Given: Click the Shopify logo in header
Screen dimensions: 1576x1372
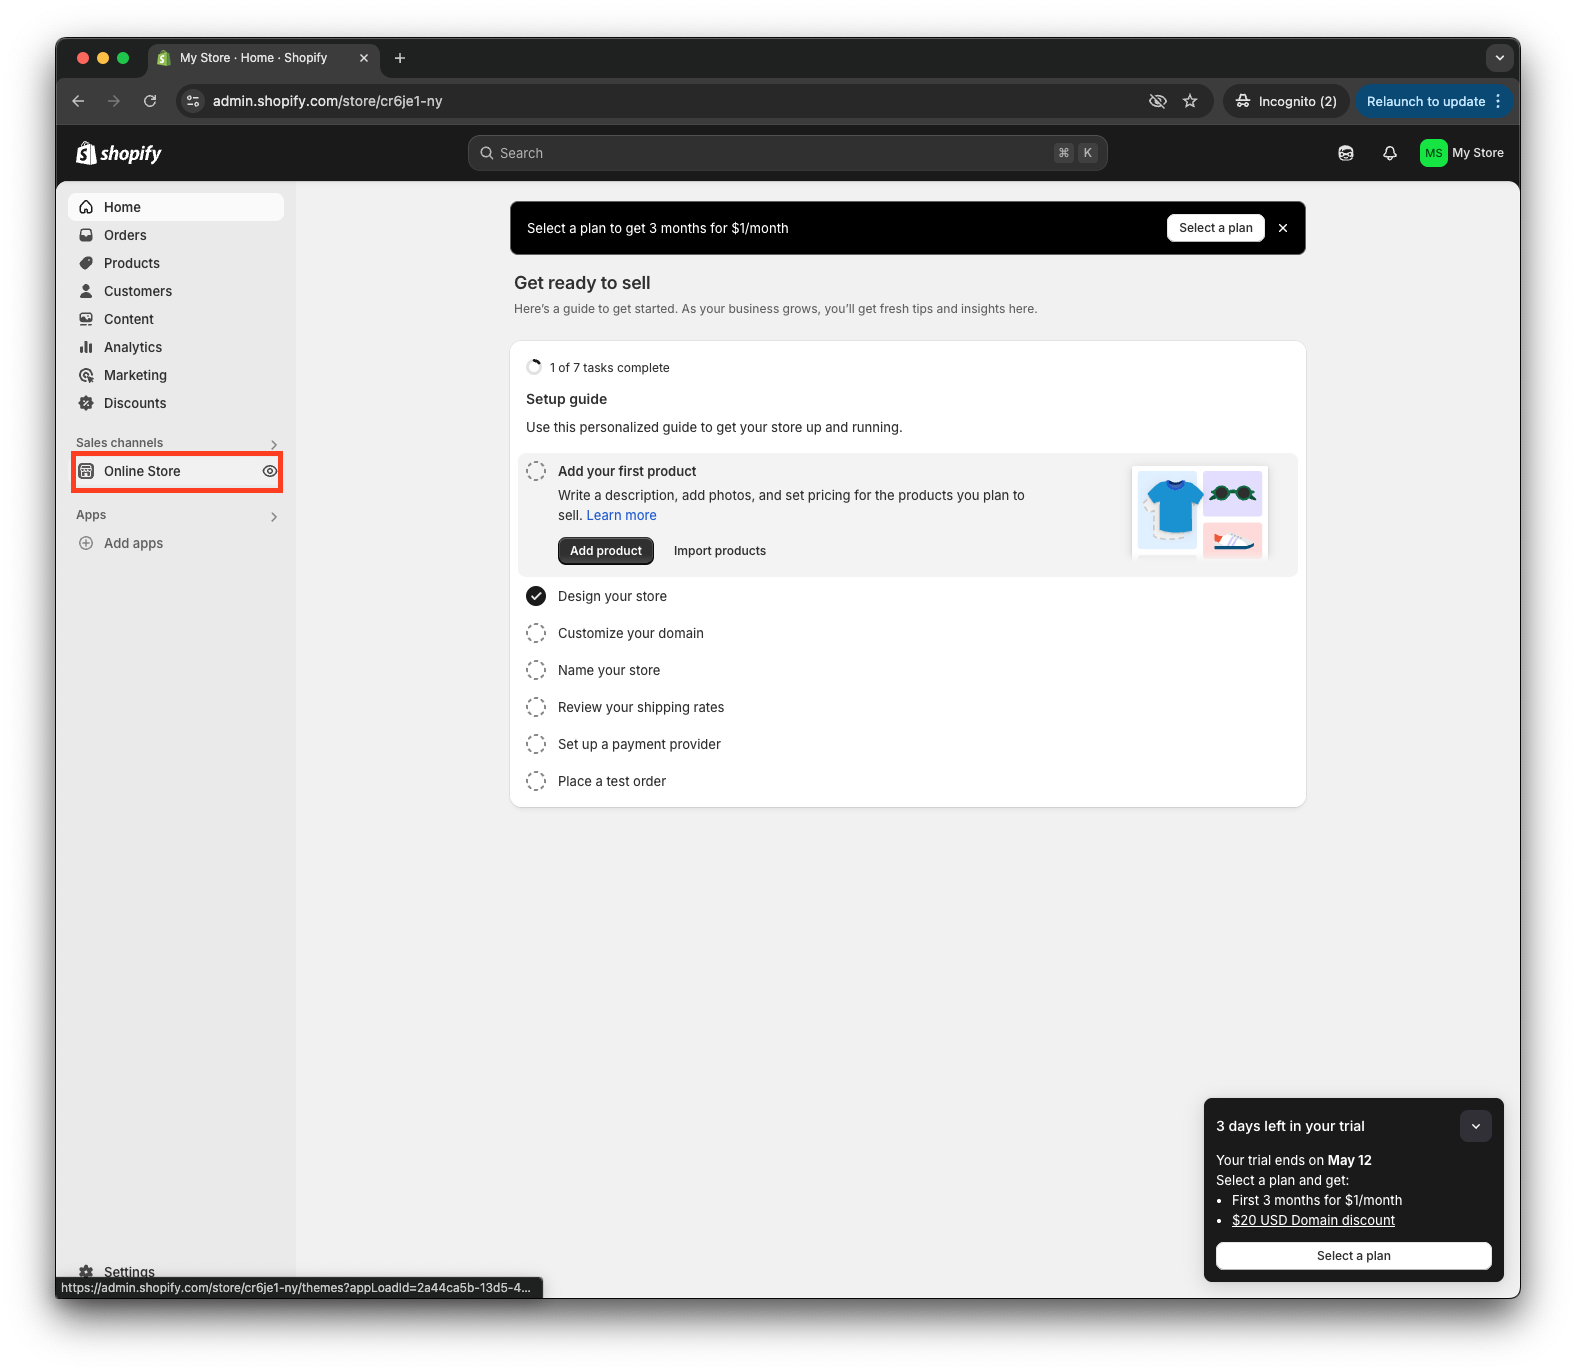Looking at the screenshot, I should pos(119,153).
